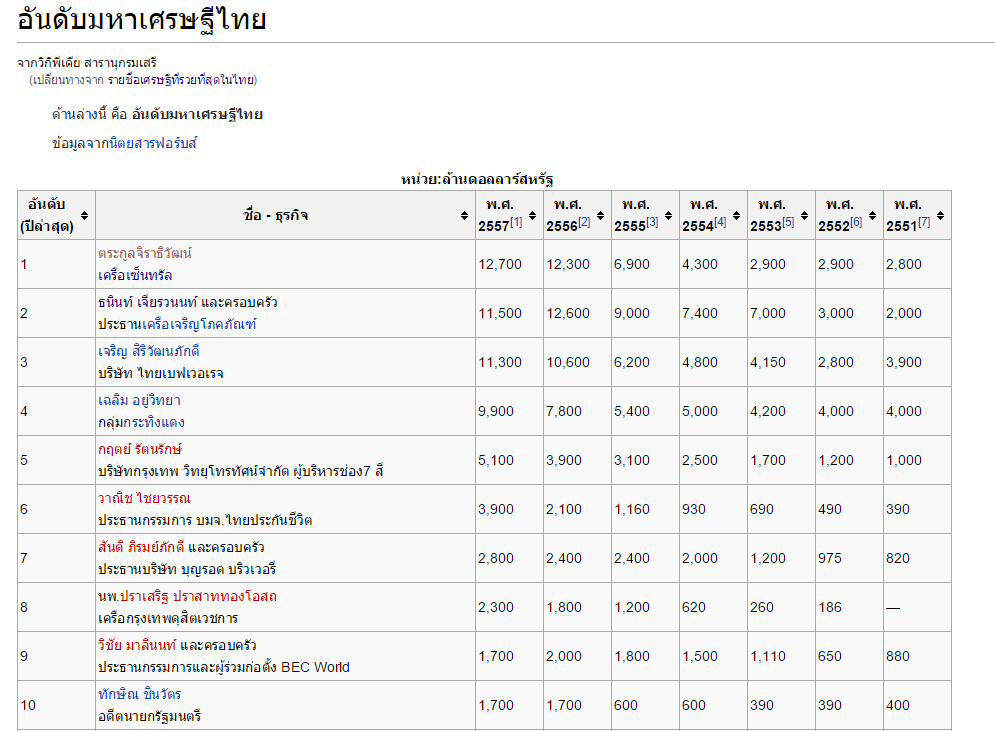
Task: Select the 5,100 cell for rank 5
Action: [509, 460]
